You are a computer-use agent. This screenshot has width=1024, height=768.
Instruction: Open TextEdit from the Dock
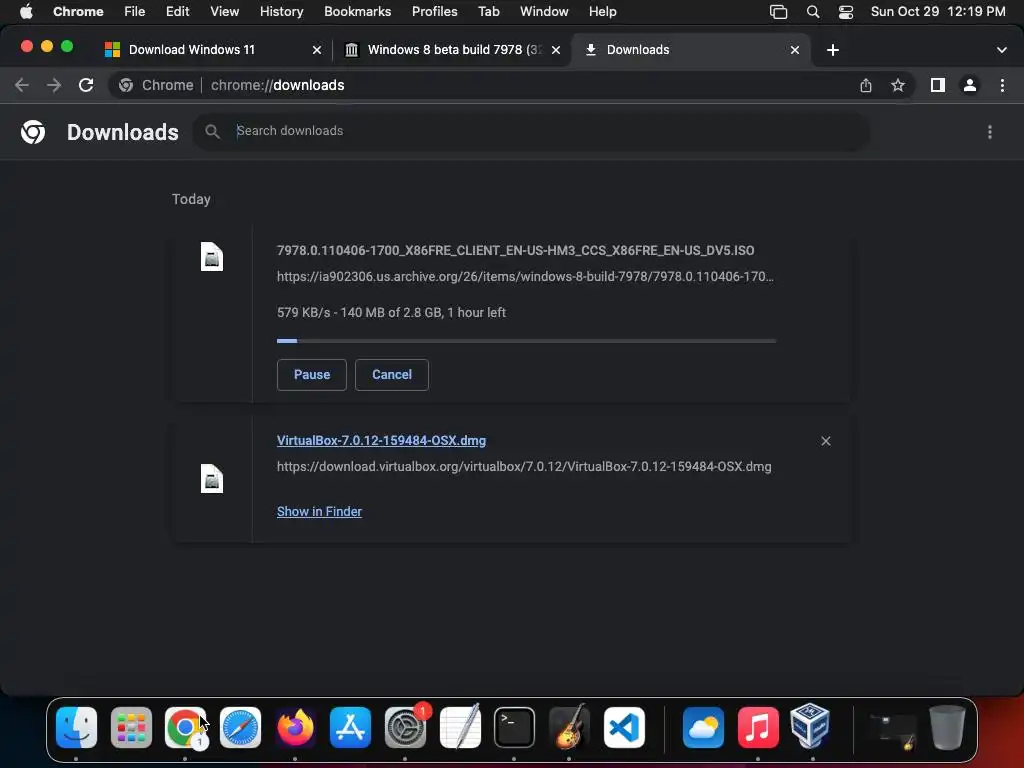click(460, 727)
